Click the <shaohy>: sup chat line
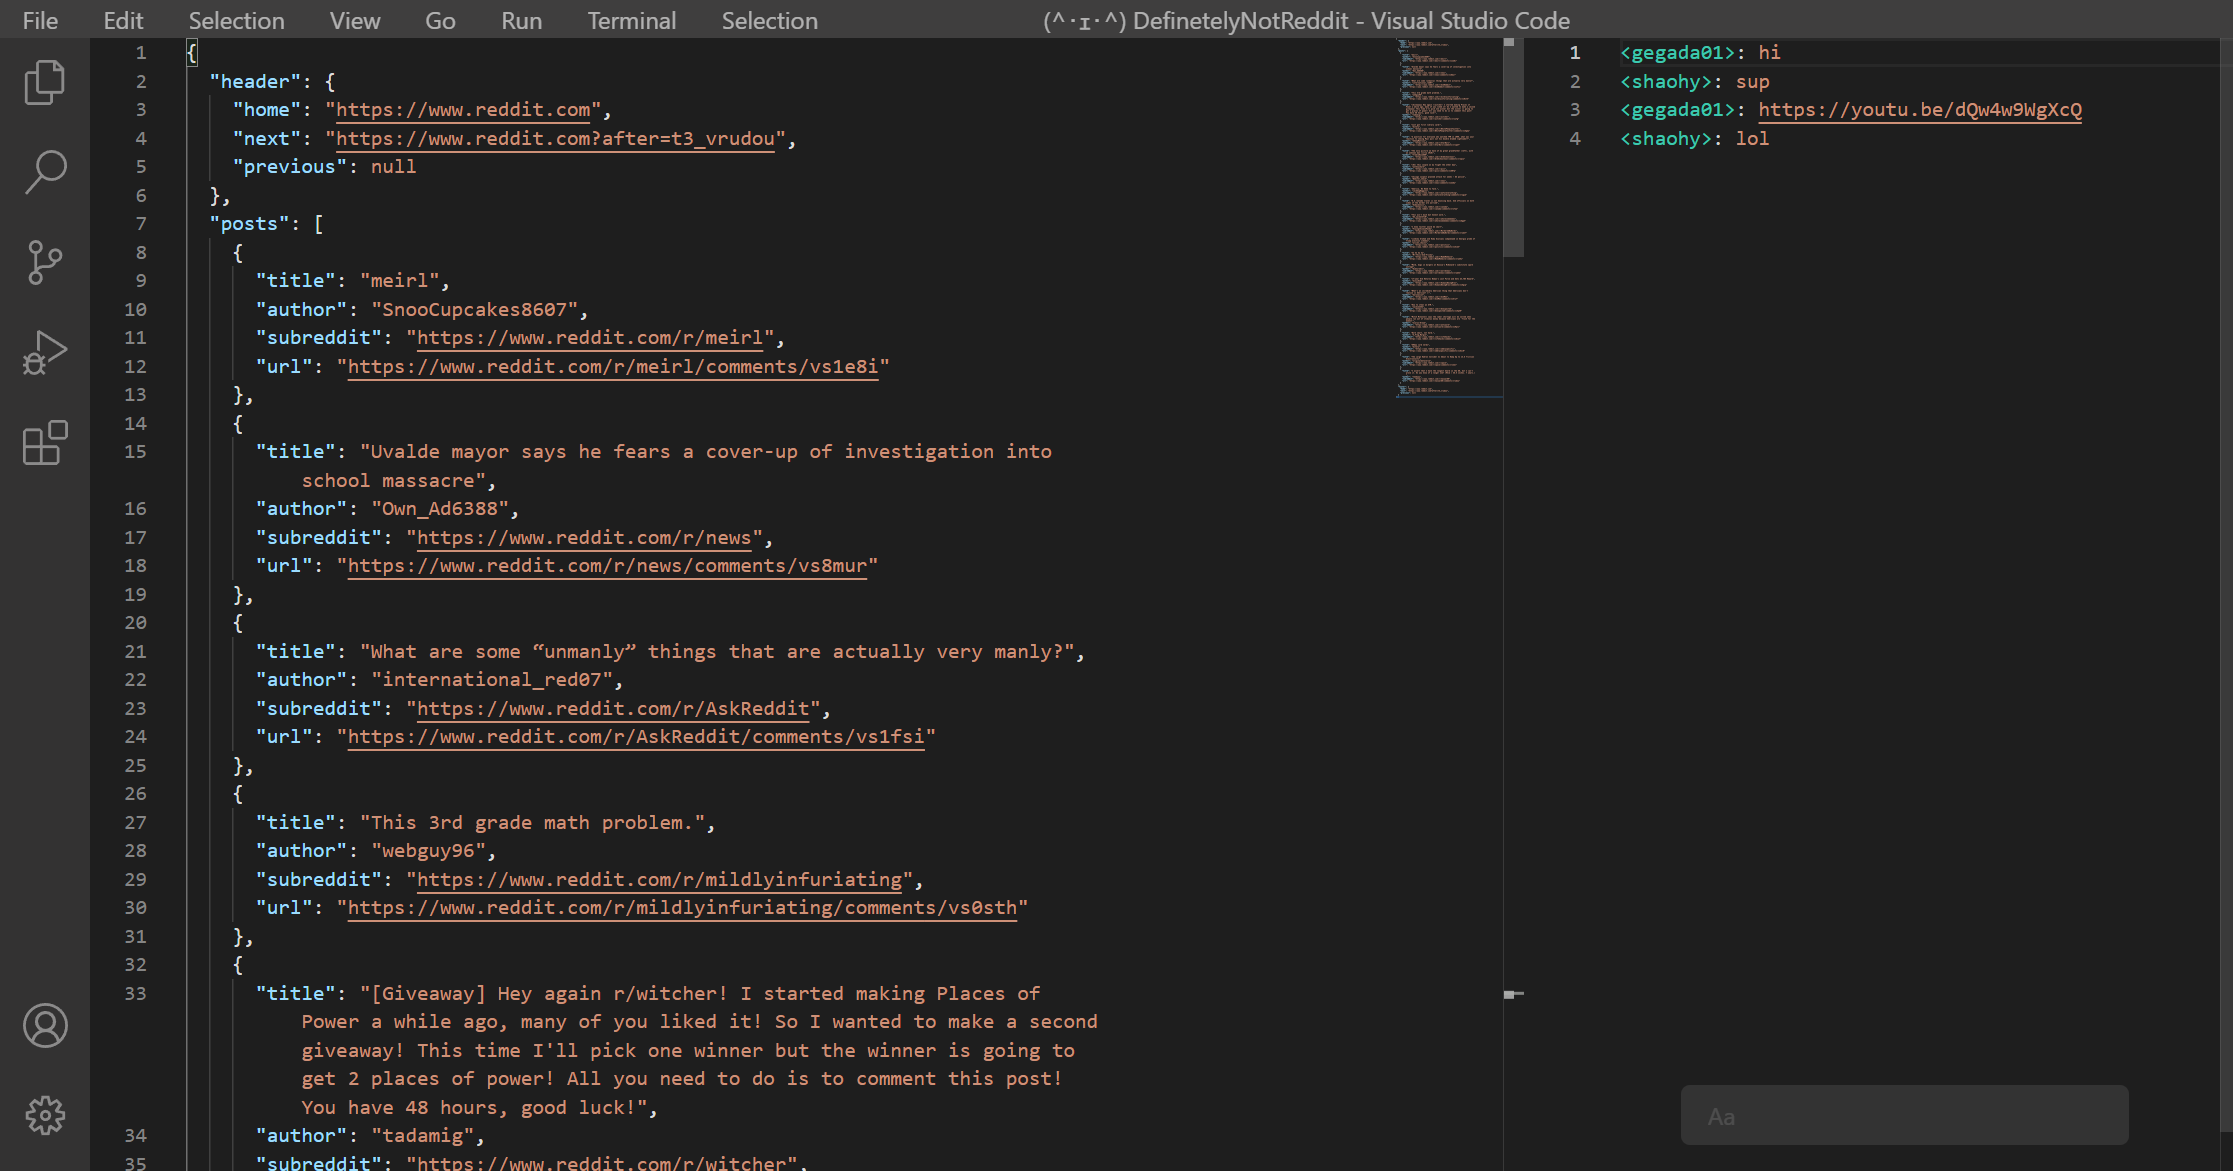This screenshot has height=1171, width=2233. [x=1695, y=82]
